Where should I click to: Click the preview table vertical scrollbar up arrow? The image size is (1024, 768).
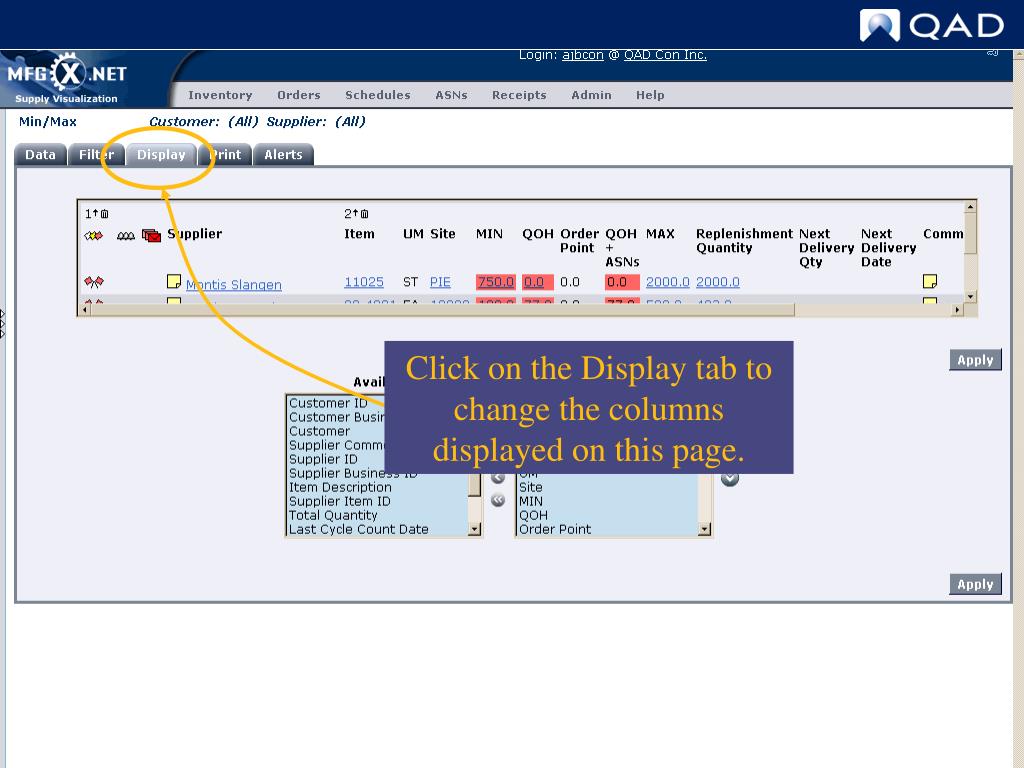pyautogui.click(x=970, y=207)
